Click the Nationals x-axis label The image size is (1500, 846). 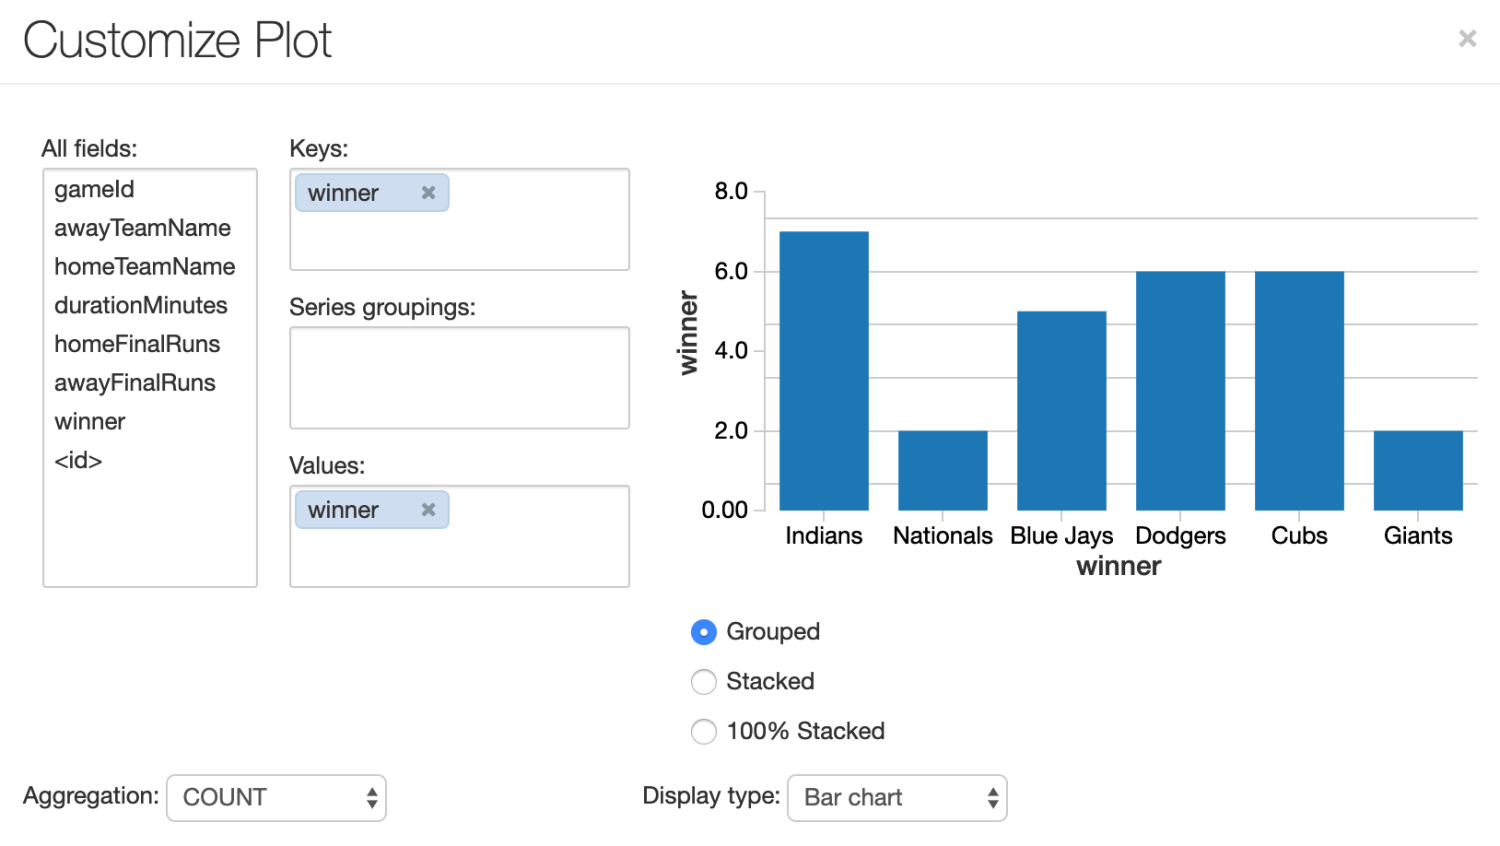tap(943, 536)
